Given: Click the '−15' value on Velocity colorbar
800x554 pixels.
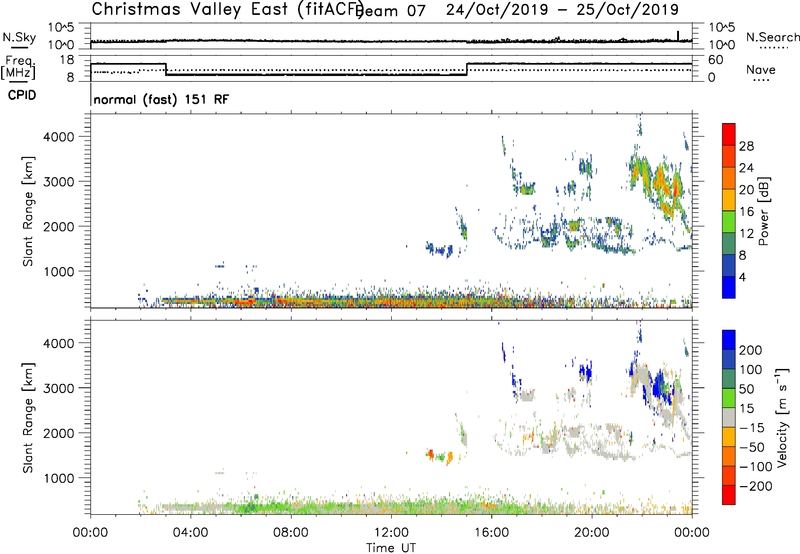Looking at the screenshot, I should (751, 428).
